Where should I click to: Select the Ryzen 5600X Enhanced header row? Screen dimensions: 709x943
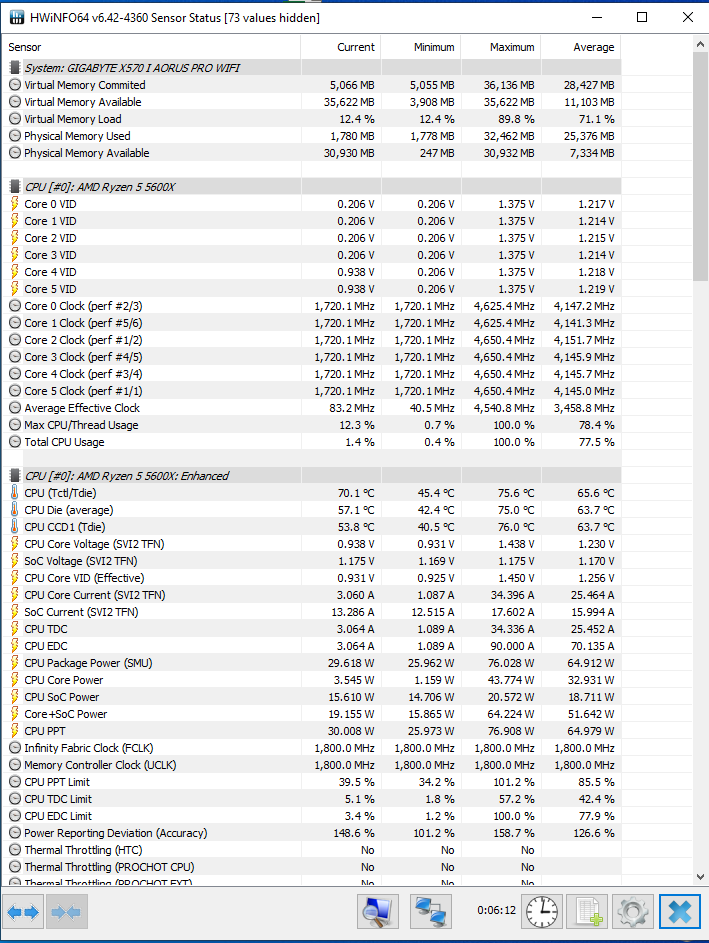coord(126,476)
